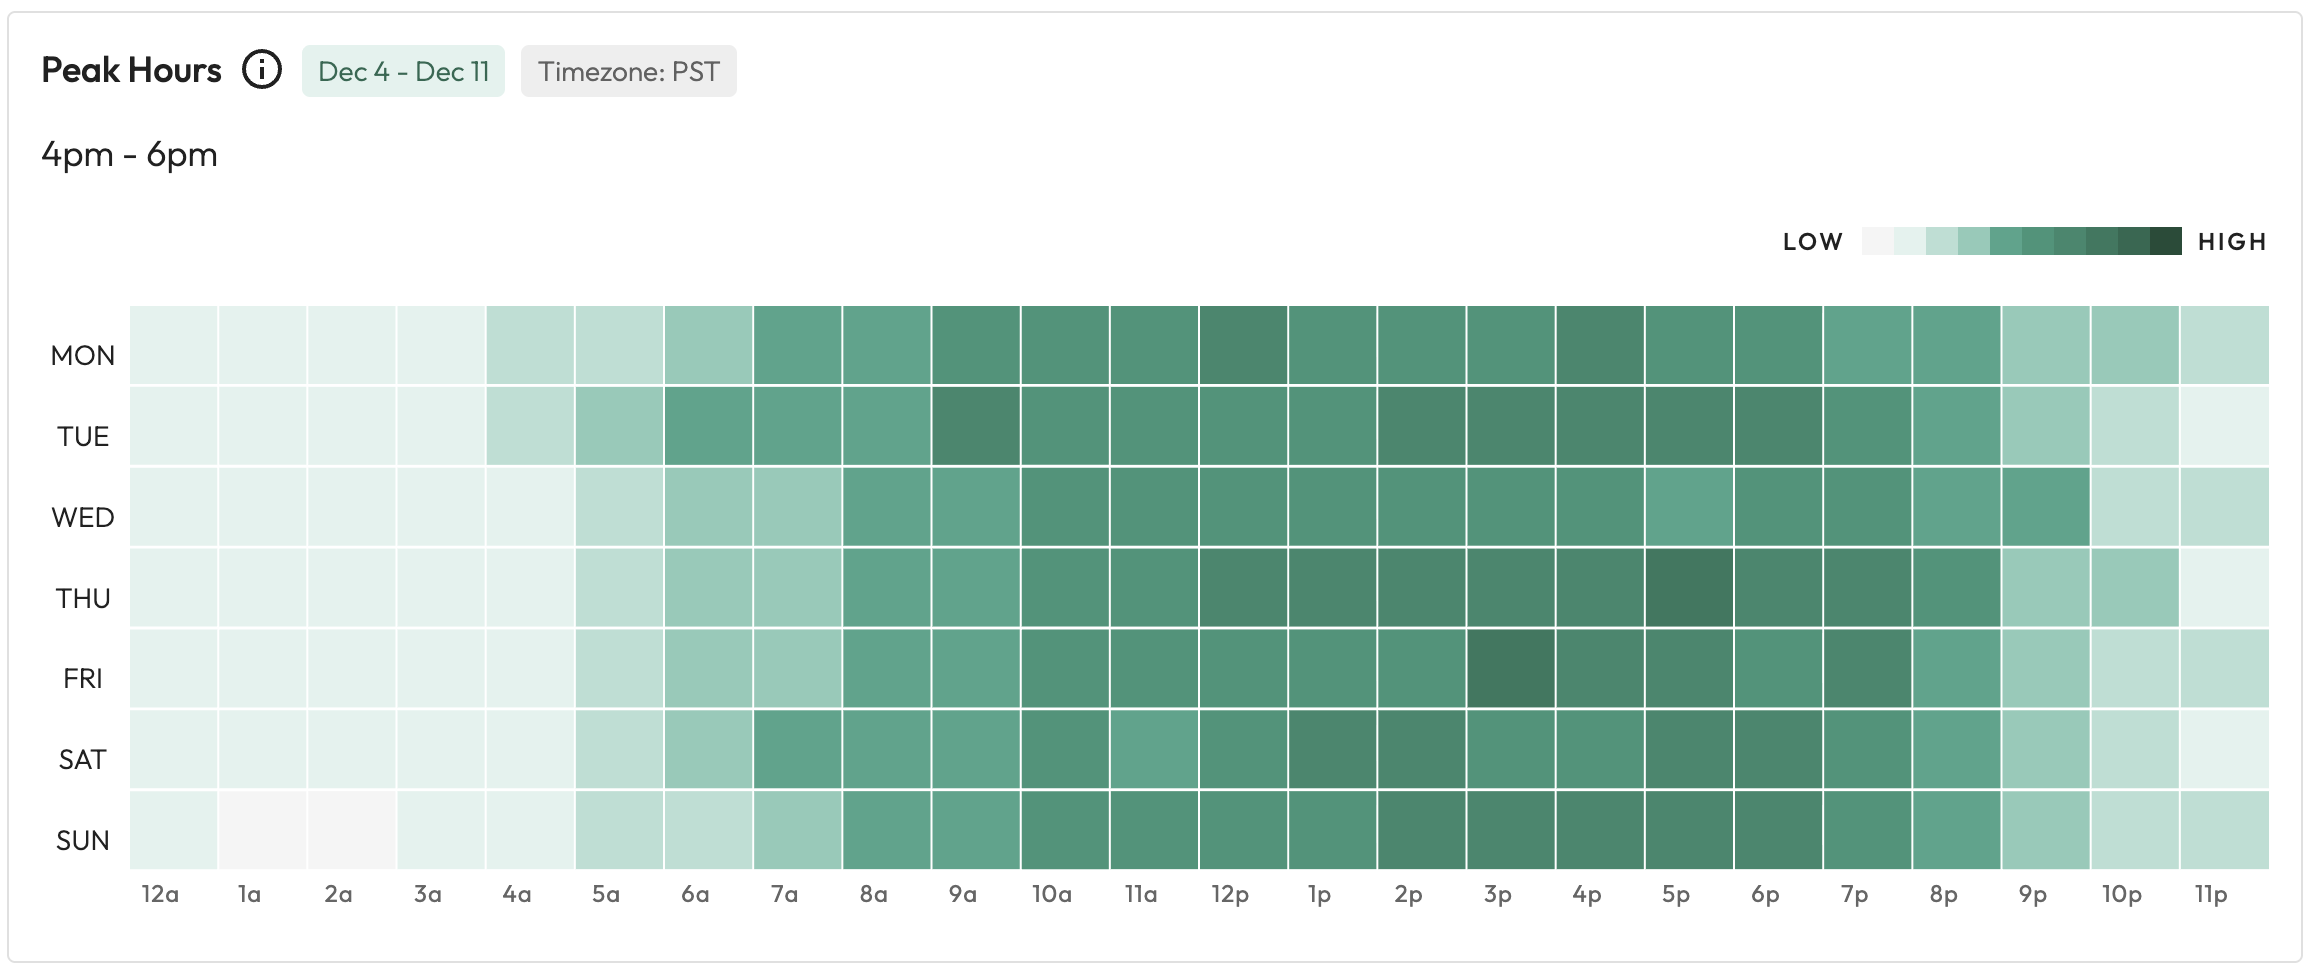Open the Dec 4 - Dec 11 date range selector
2314x974 pixels.
tap(403, 71)
